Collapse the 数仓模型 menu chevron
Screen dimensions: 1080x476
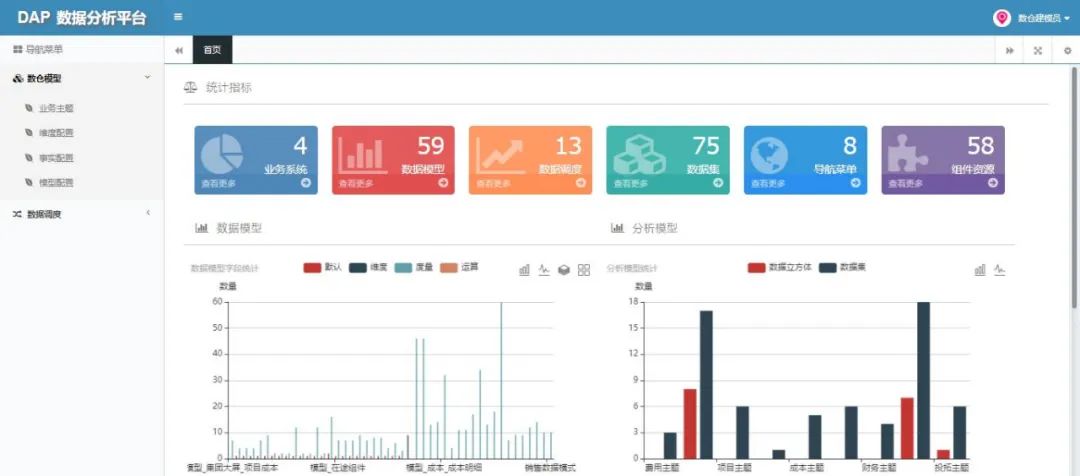(x=147, y=77)
